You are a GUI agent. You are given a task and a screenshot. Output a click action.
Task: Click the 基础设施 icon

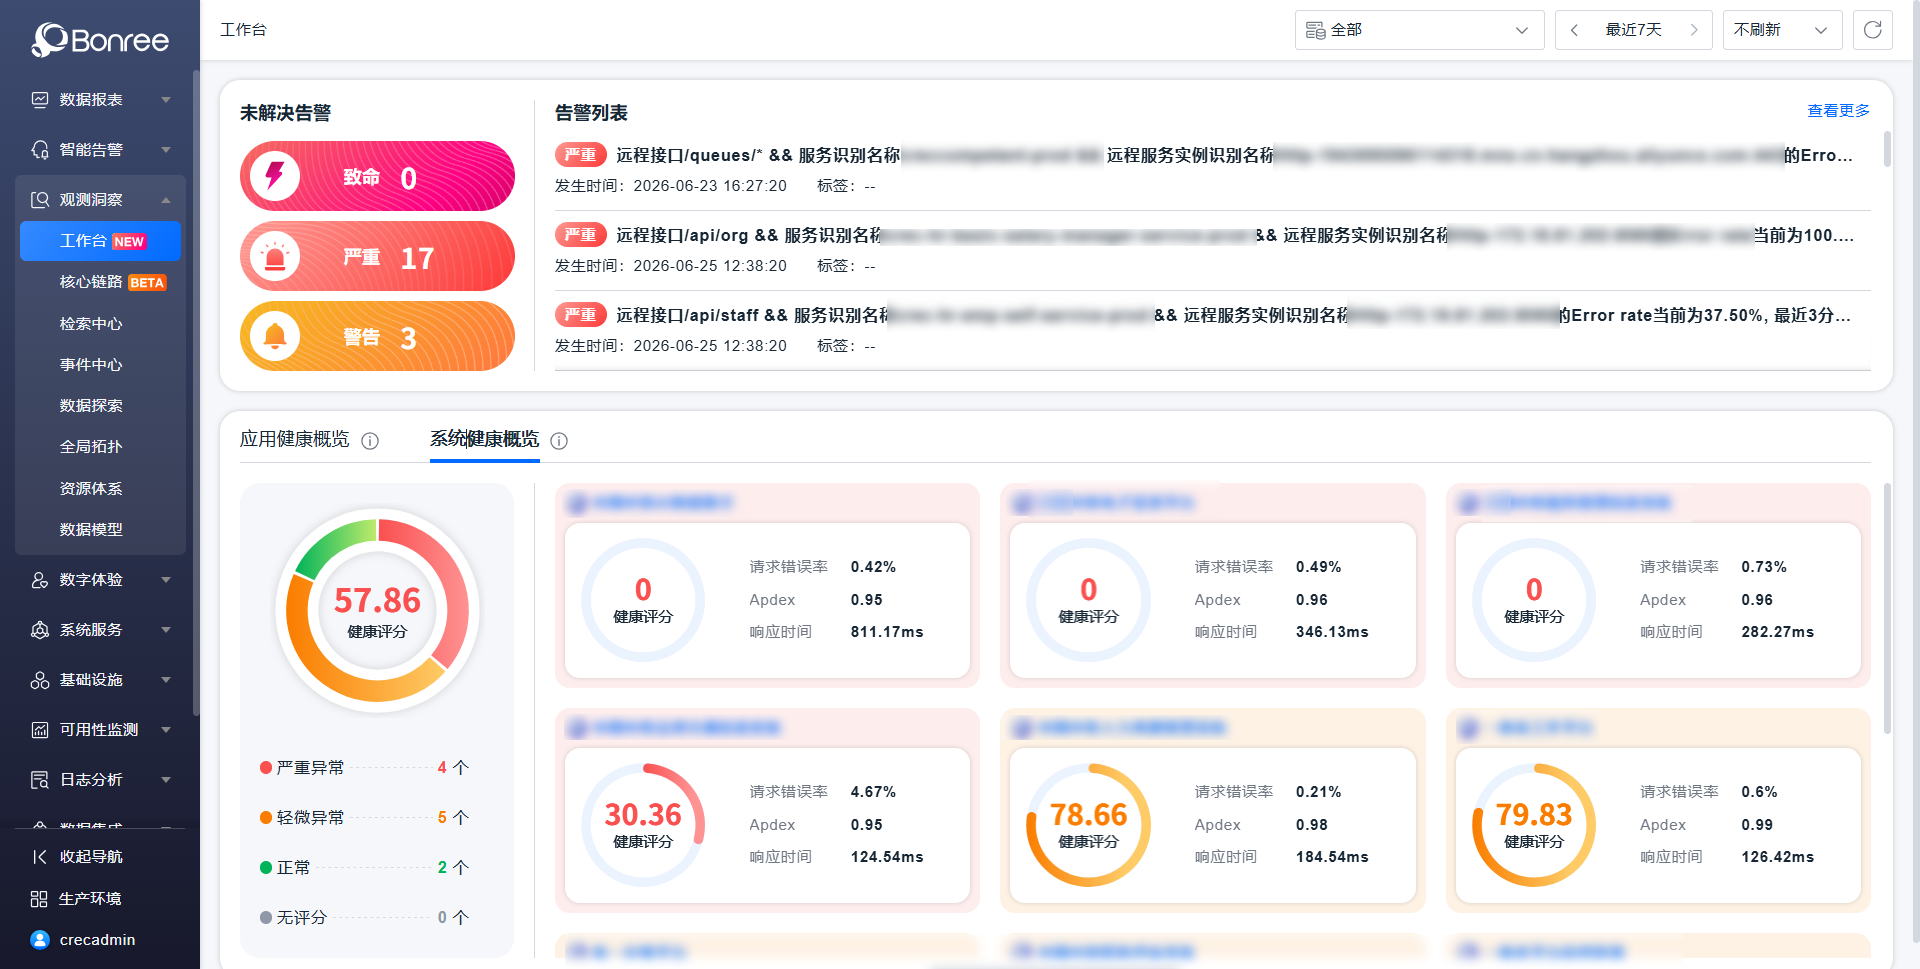click(x=40, y=680)
